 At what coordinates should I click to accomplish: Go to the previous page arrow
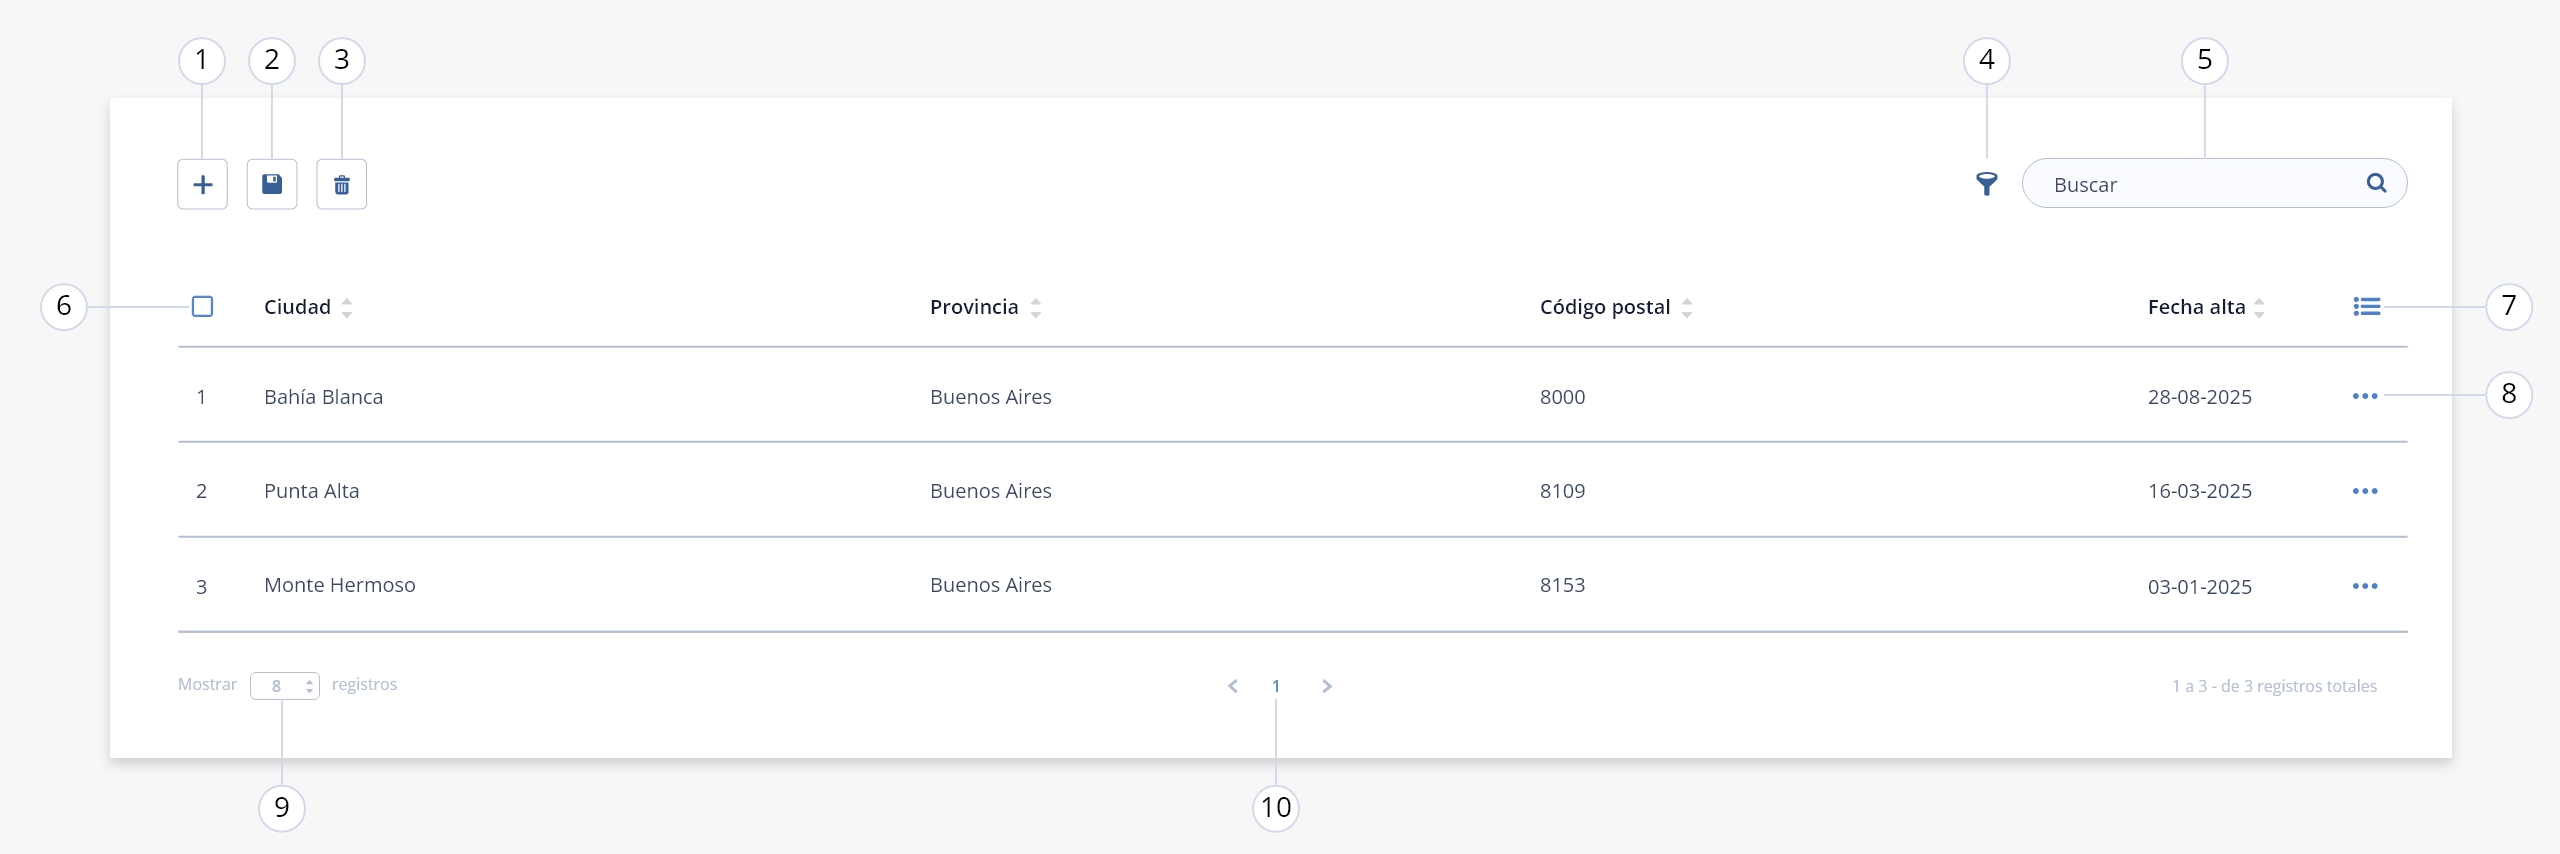tap(1233, 686)
